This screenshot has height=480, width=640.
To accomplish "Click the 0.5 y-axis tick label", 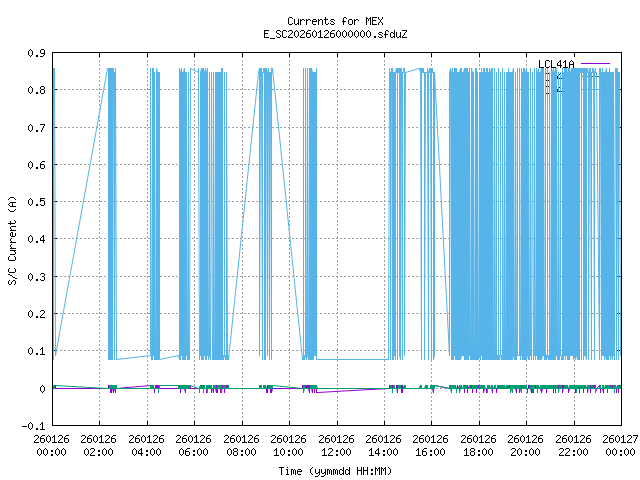I will (35, 202).
